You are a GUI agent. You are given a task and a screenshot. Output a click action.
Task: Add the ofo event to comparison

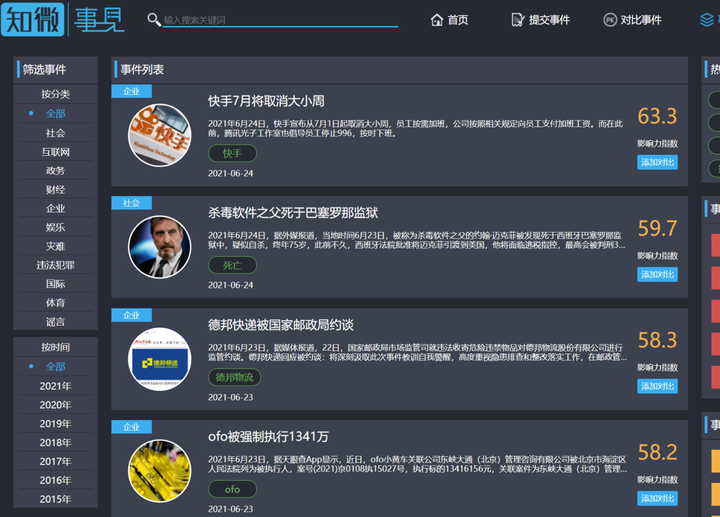click(x=657, y=499)
